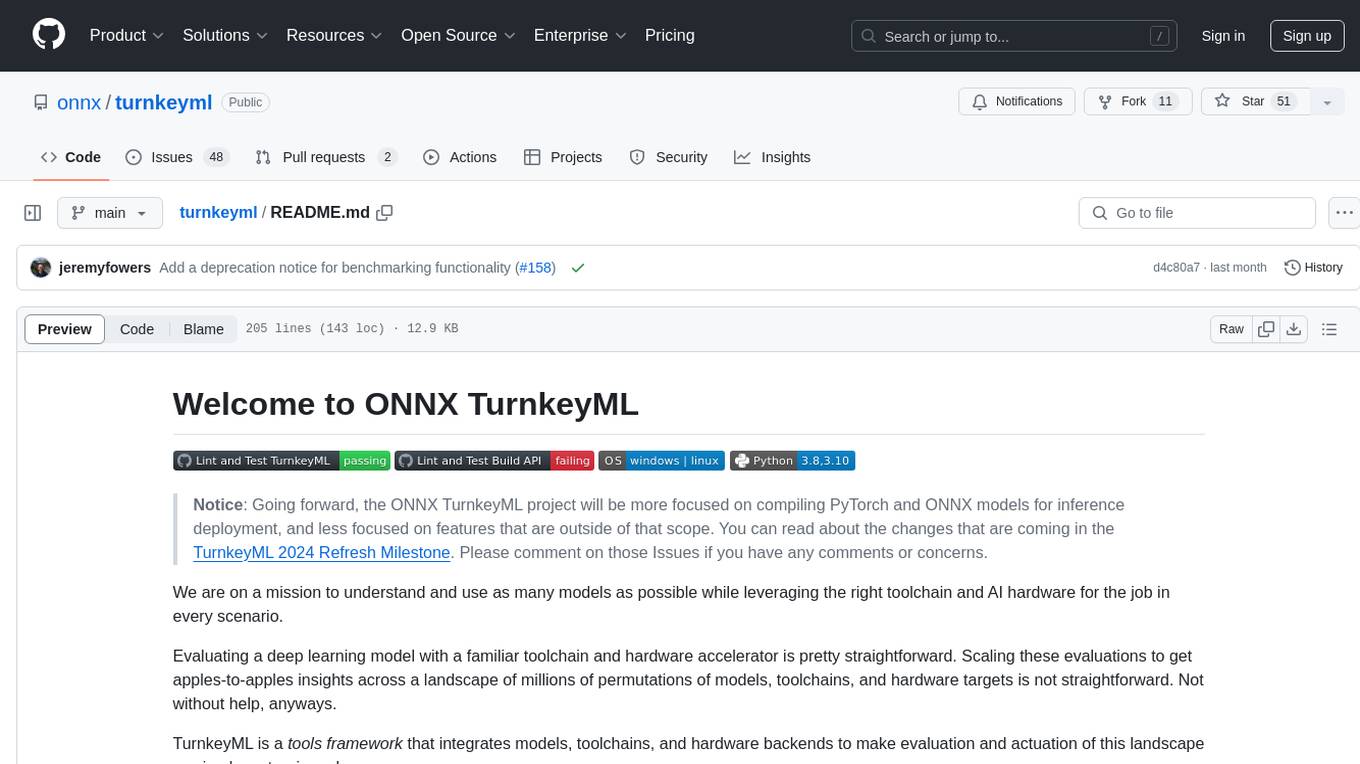This screenshot has width=1360, height=764.
Task: Expand the Product menu
Action: [127, 35]
